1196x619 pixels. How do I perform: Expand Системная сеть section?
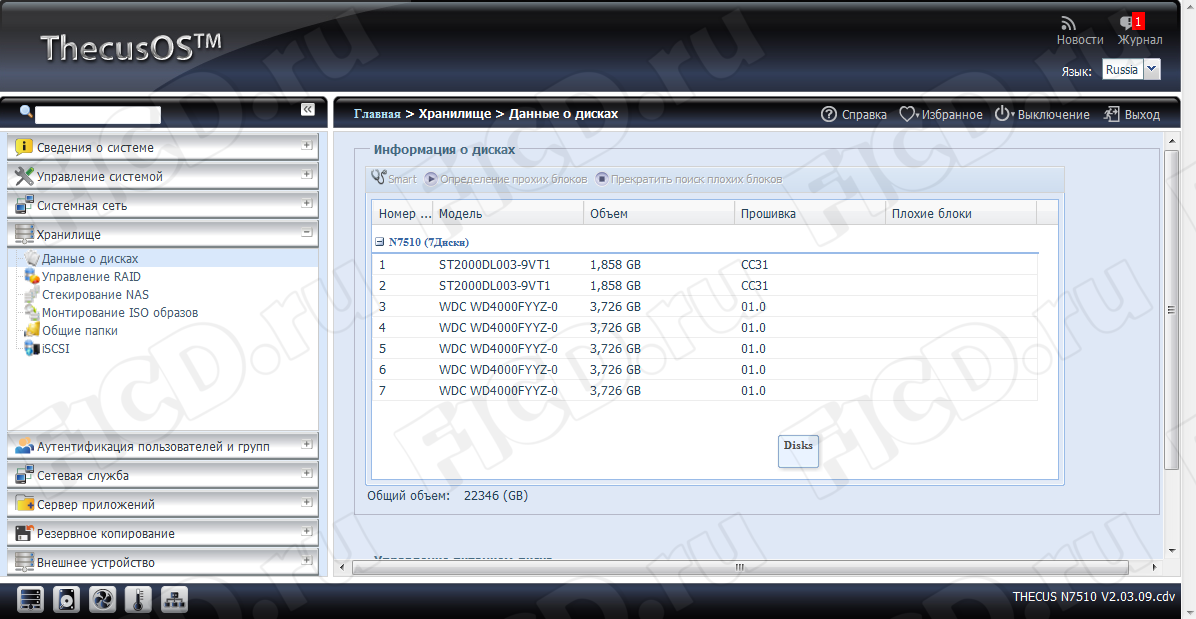[307, 203]
